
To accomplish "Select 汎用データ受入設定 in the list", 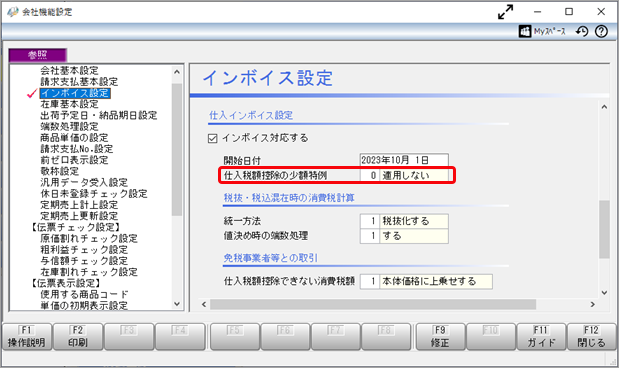I will pos(84,182).
